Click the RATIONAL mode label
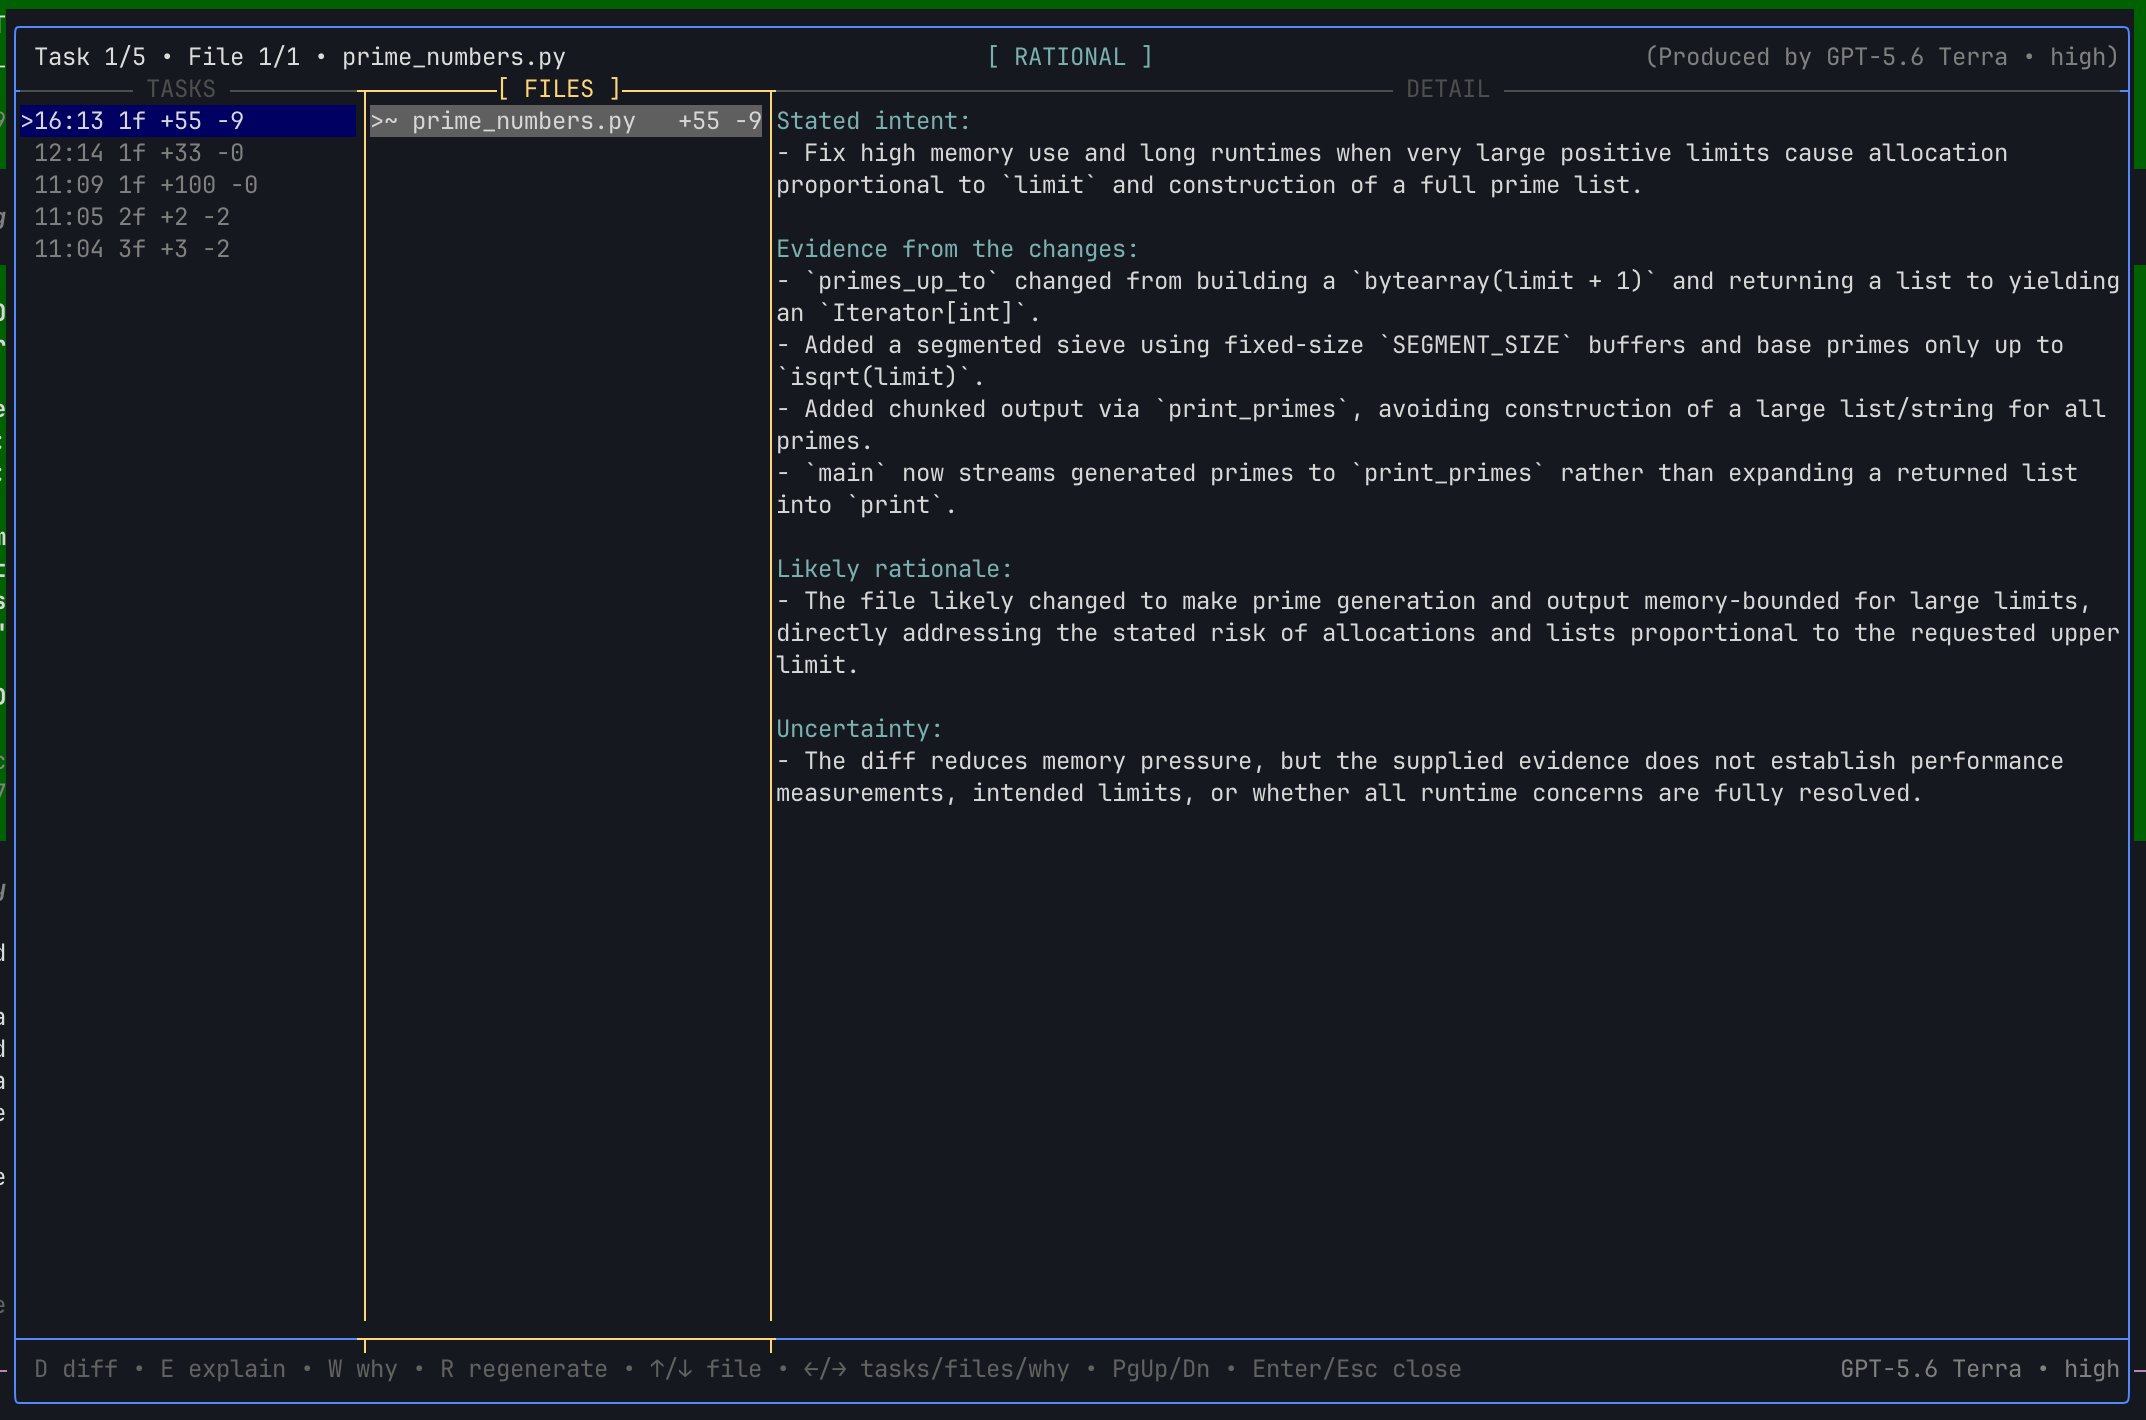Screen dimensions: 2146x1420 [x=1070, y=57]
